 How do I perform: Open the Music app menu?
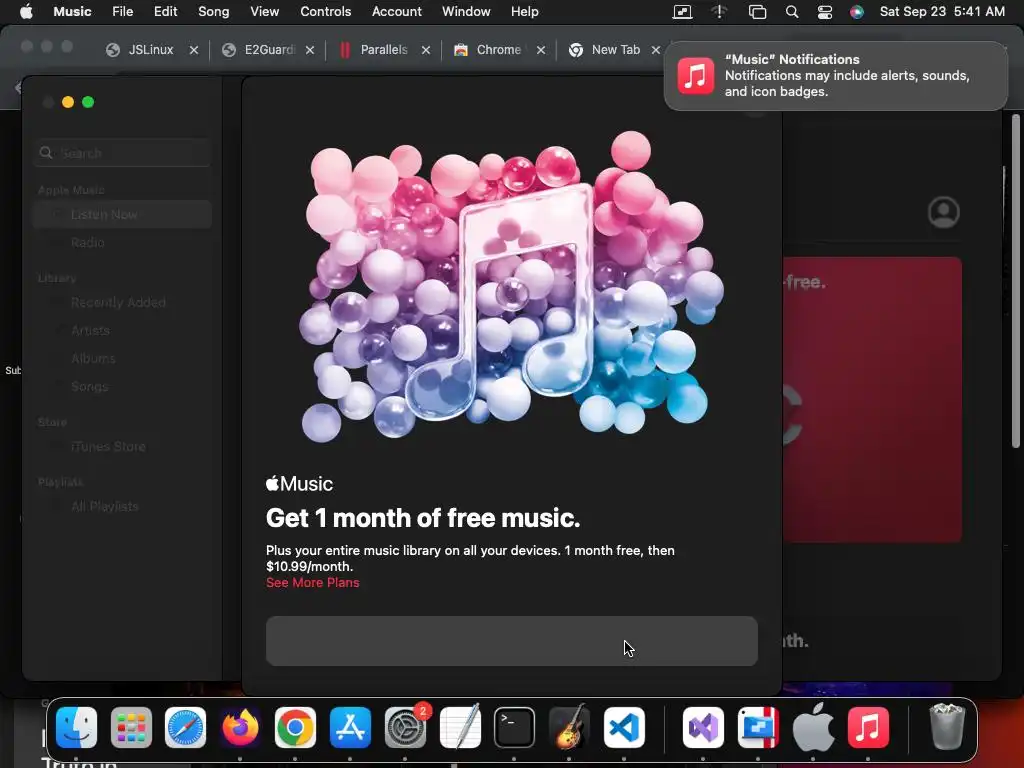click(72, 11)
